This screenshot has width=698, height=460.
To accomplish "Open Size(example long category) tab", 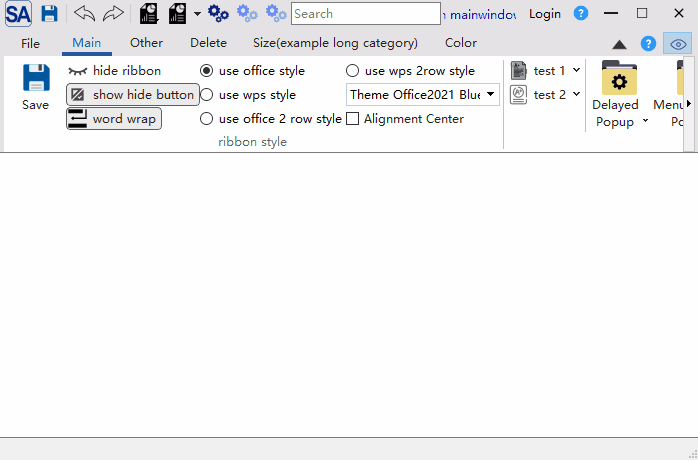I will pyautogui.click(x=335, y=43).
